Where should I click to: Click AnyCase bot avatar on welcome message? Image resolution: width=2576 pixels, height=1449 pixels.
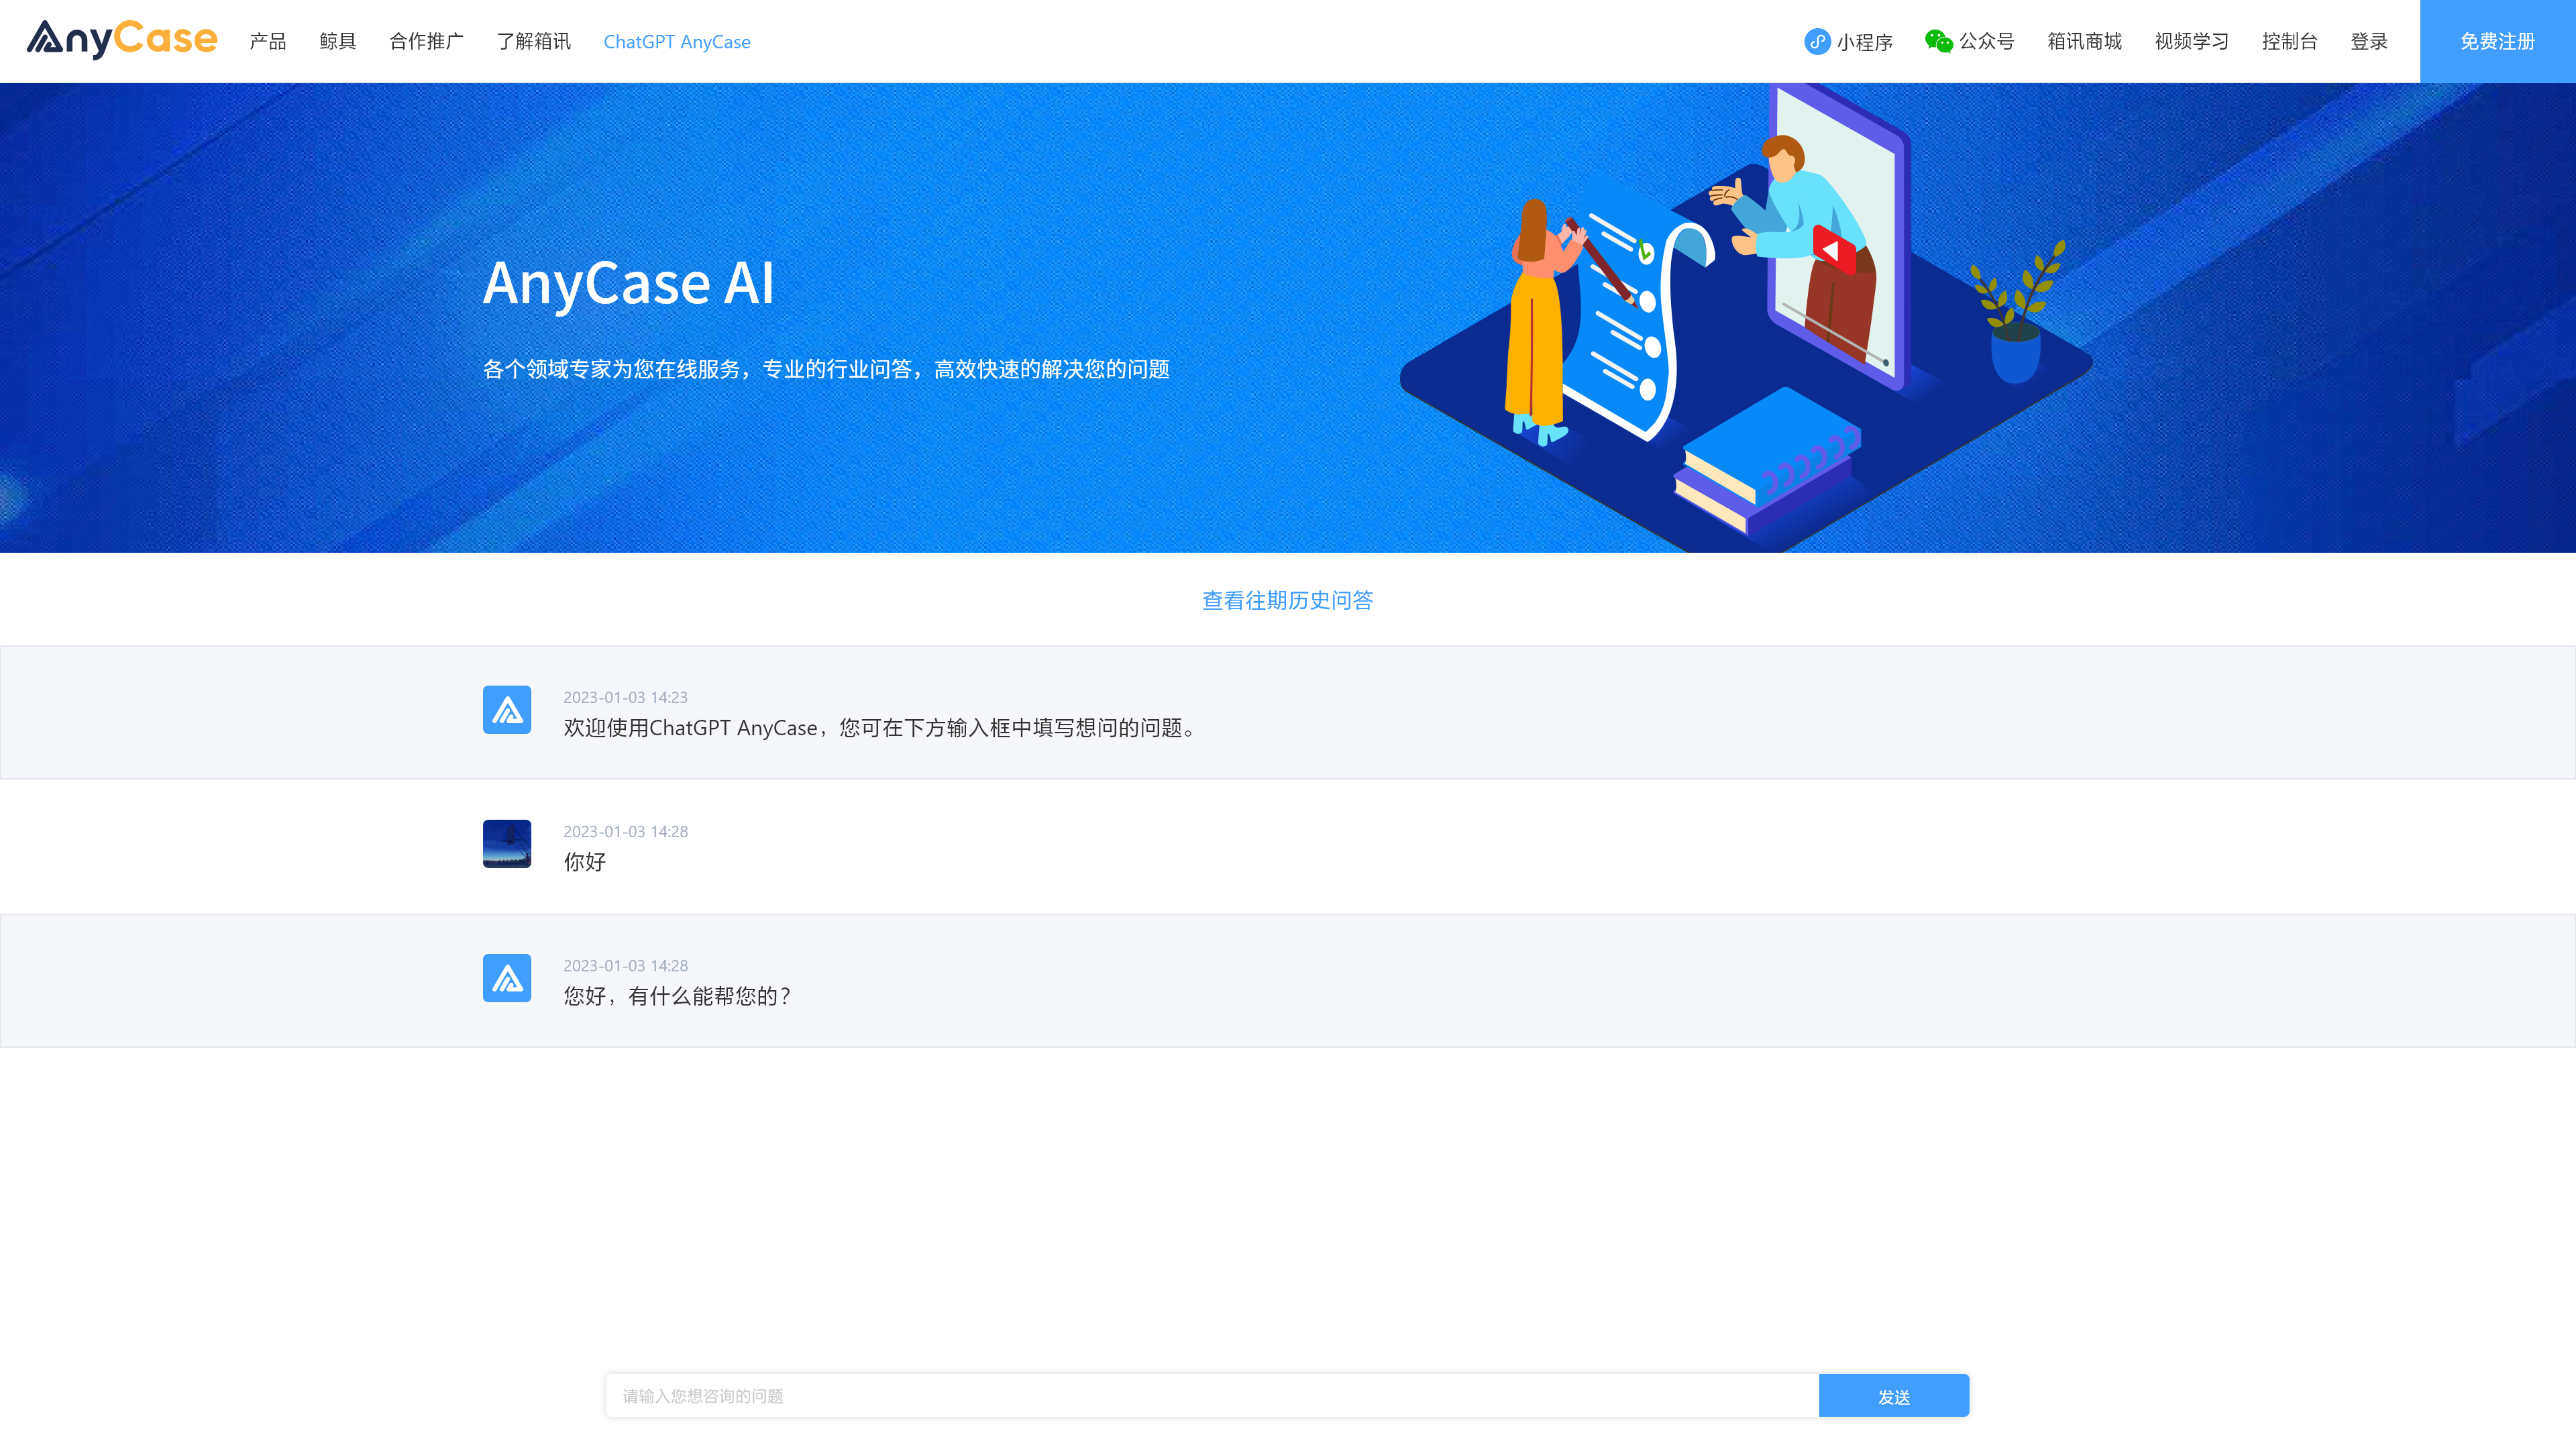click(x=507, y=710)
